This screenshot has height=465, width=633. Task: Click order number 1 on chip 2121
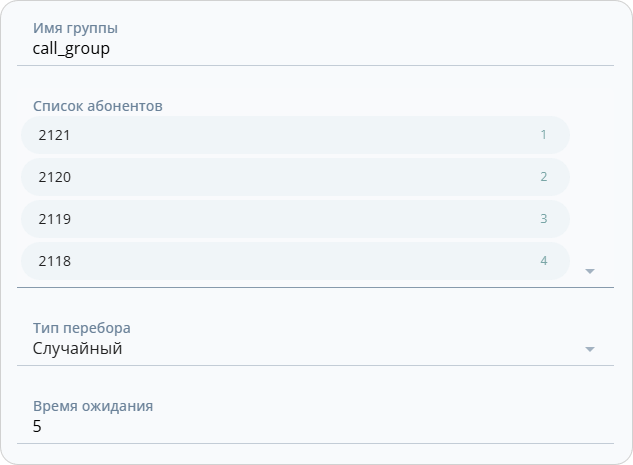pos(543,135)
